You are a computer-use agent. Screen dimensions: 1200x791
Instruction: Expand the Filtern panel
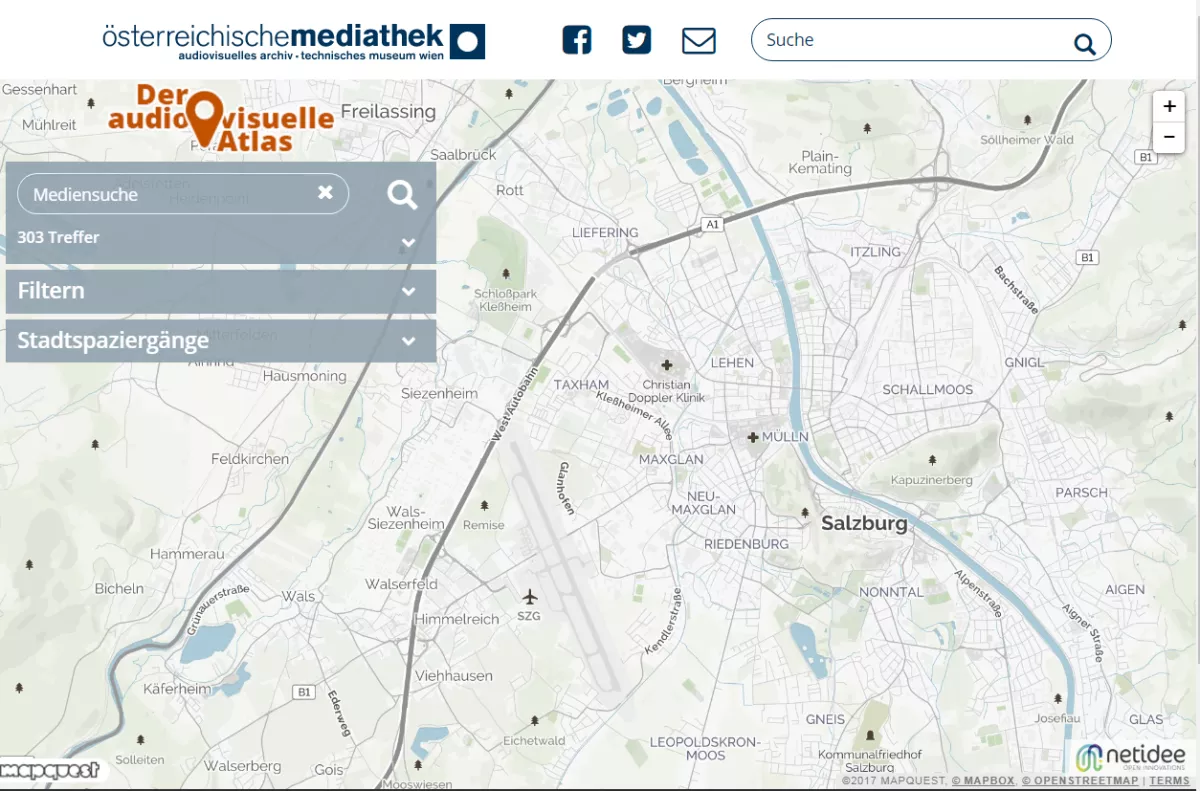pyautogui.click(x=408, y=291)
